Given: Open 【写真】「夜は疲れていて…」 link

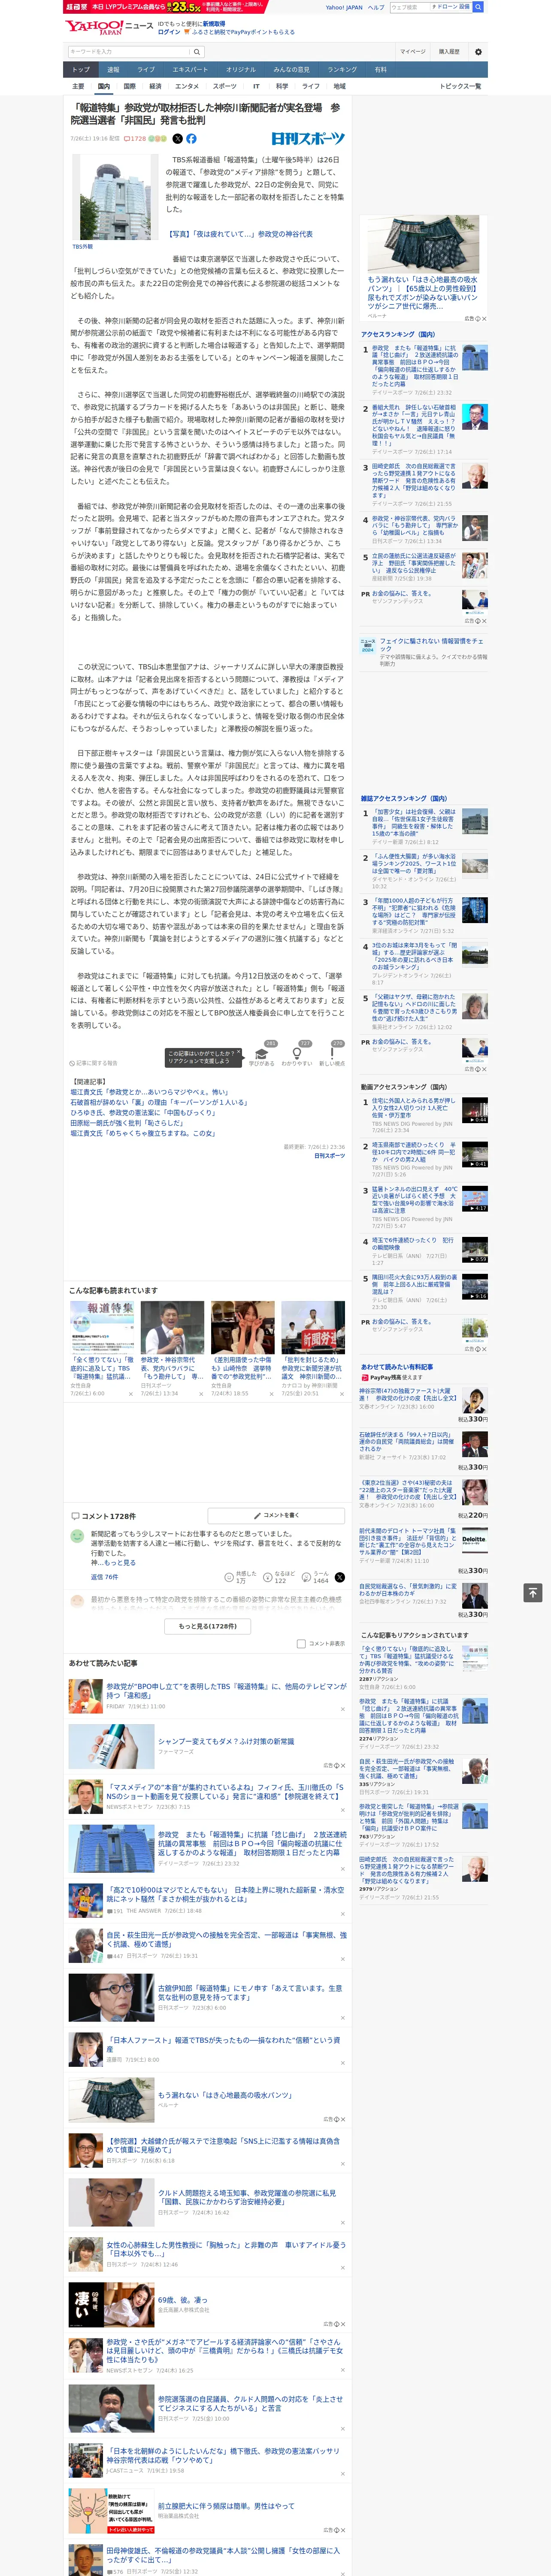Looking at the screenshot, I should point(240,234).
